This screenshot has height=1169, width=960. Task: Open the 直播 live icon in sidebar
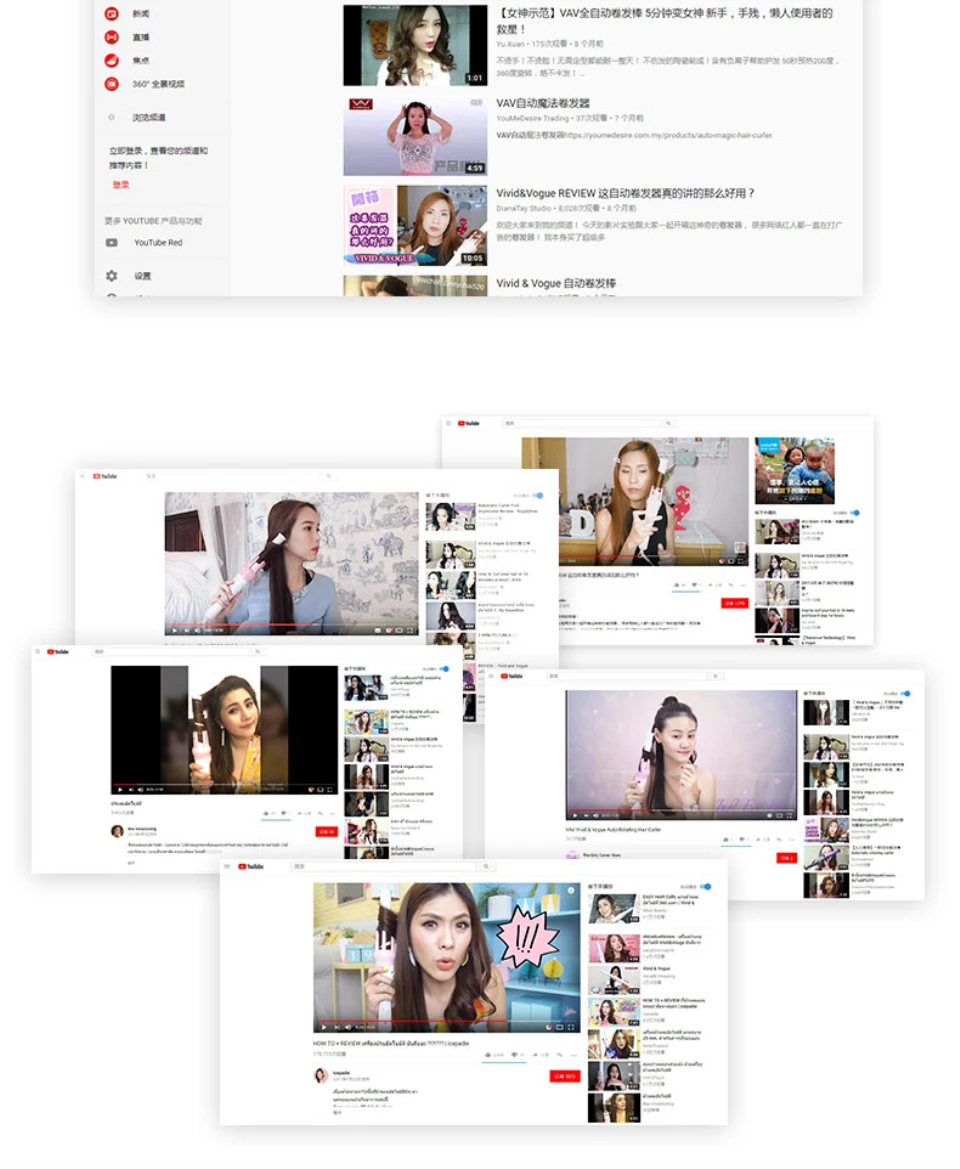tap(111, 37)
